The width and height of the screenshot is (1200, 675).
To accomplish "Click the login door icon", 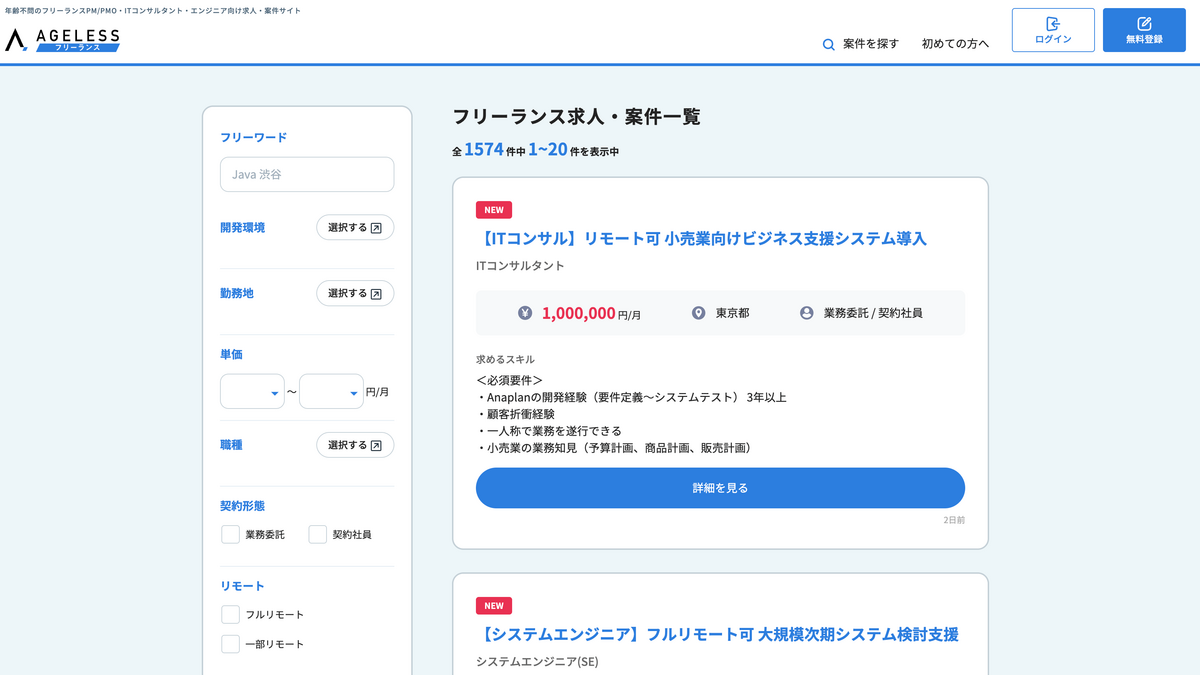I will (1053, 23).
